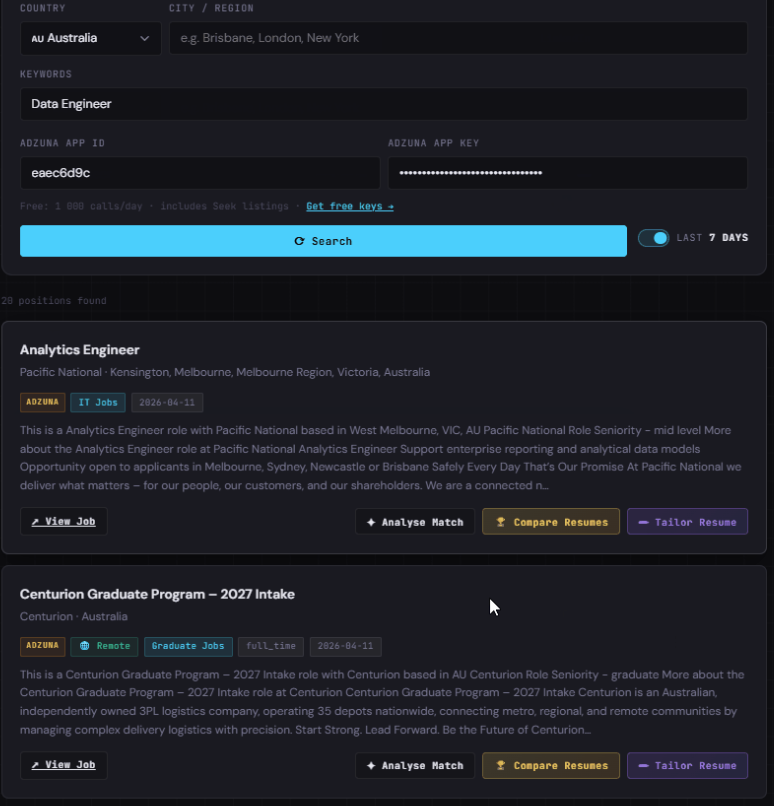Viewport: 774px width, 806px height.
Task: Click Tailor Resume for Centurion Graduate Program
Action: (x=688, y=765)
